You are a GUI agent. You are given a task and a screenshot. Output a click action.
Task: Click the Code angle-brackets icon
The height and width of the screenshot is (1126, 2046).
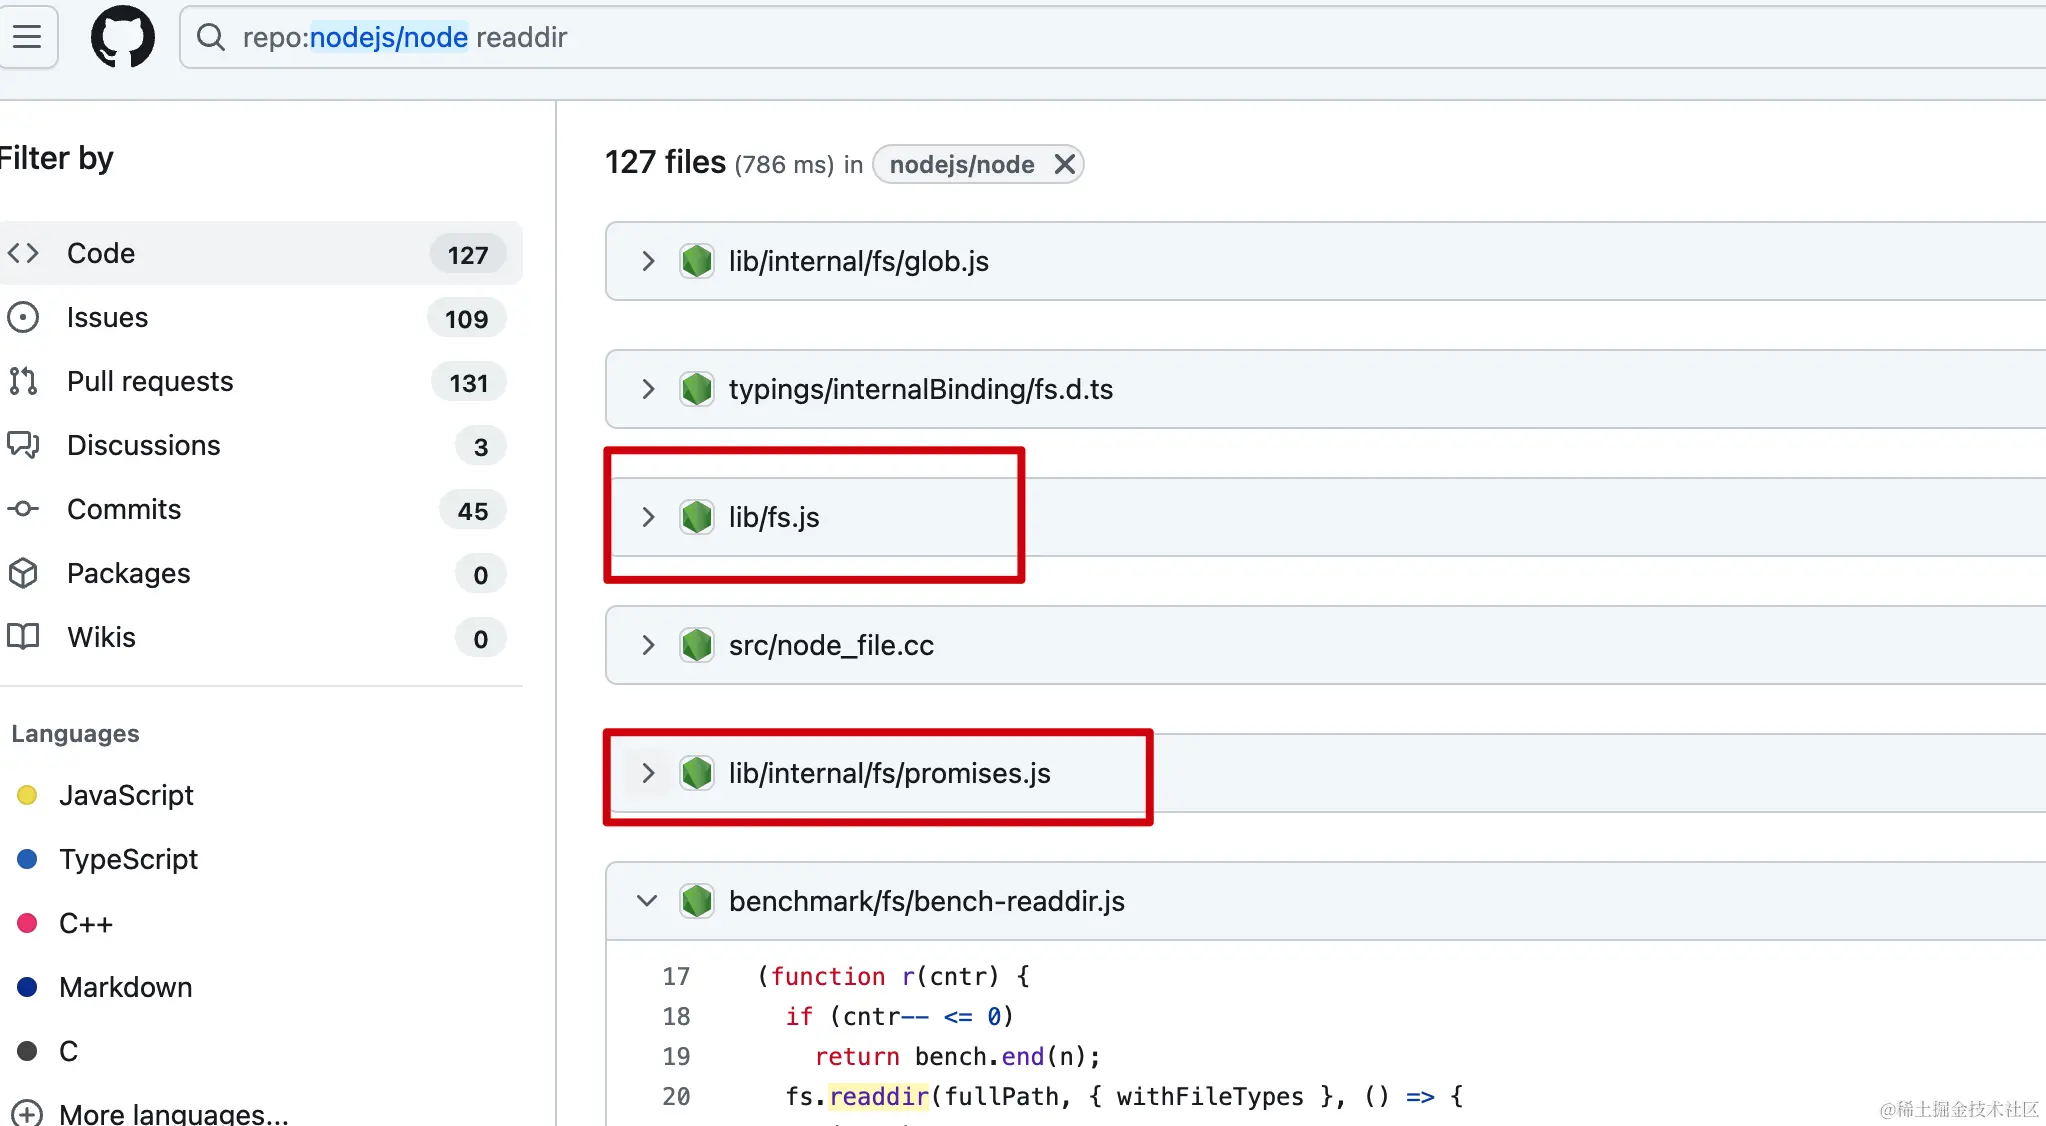coord(23,253)
